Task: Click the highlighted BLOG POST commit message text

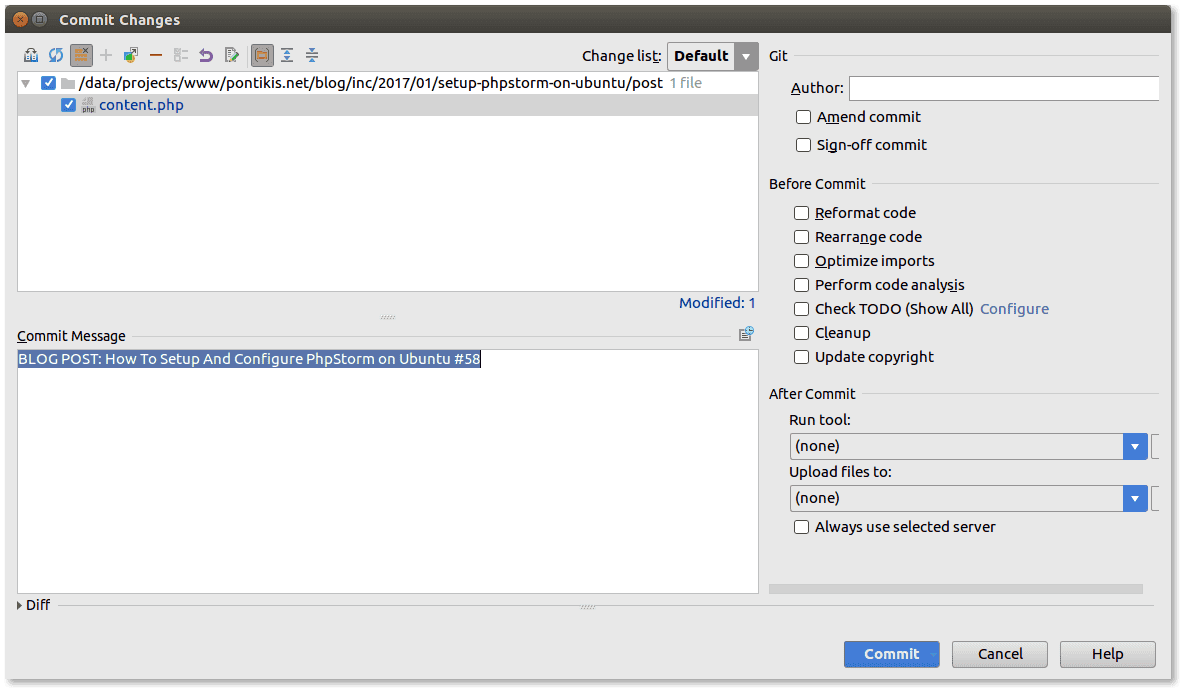Action: coord(249,359)
